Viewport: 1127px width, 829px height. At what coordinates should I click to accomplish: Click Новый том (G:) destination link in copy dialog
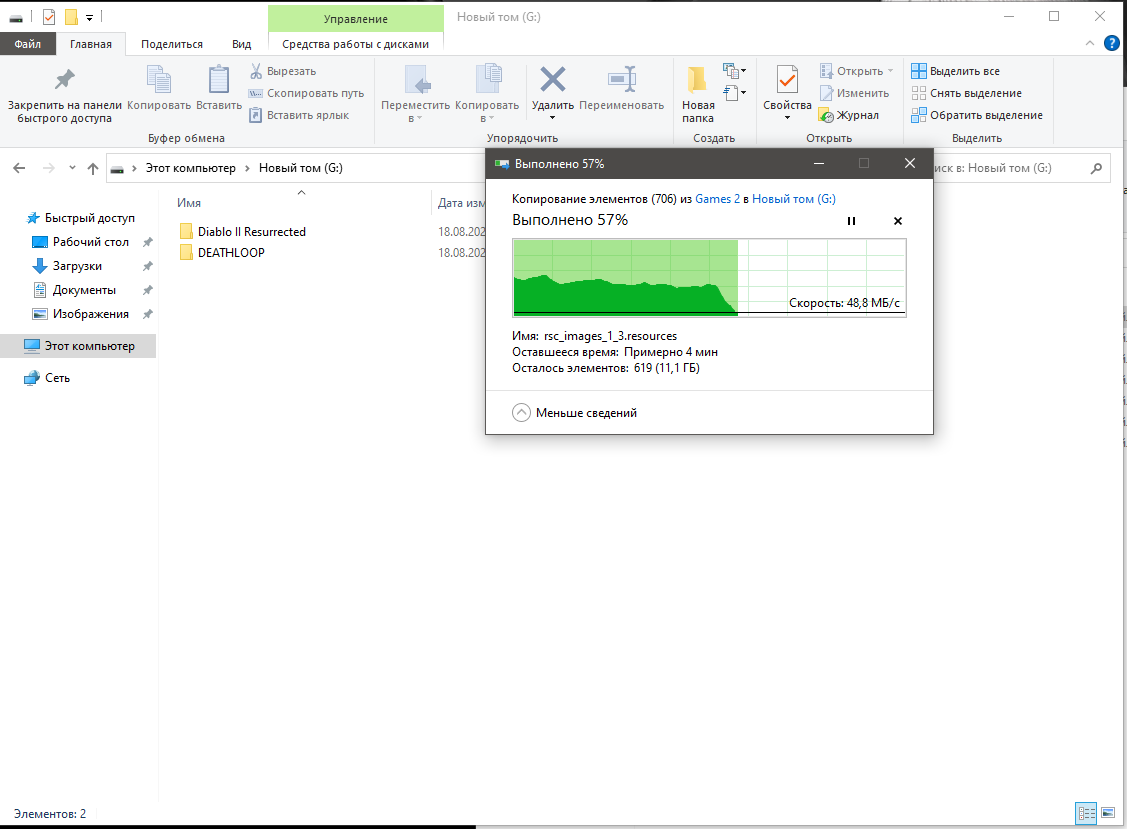click(794, 199)
